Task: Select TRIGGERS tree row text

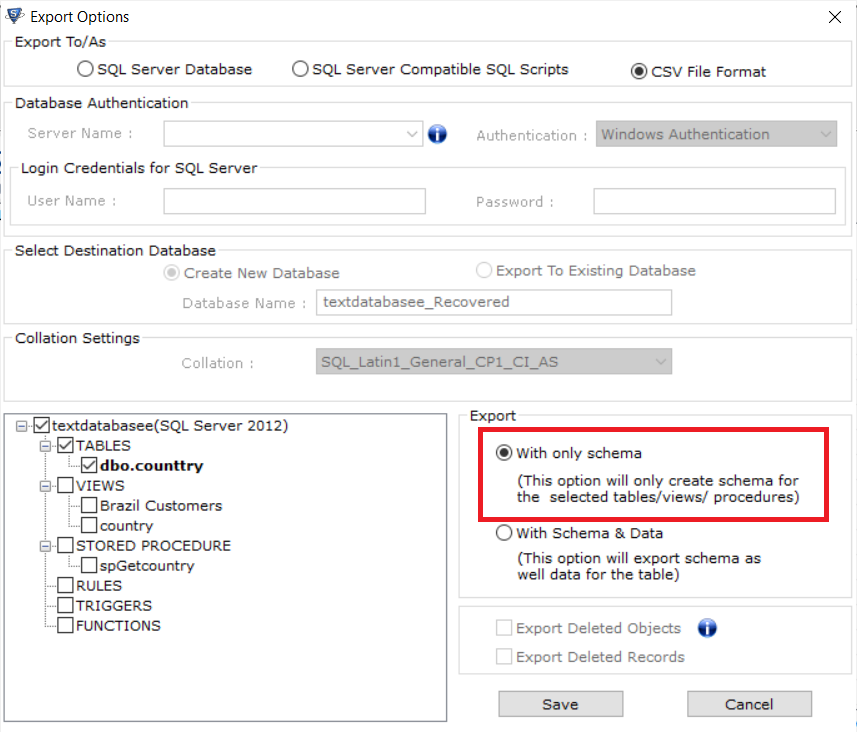Action: coord(114,606)
